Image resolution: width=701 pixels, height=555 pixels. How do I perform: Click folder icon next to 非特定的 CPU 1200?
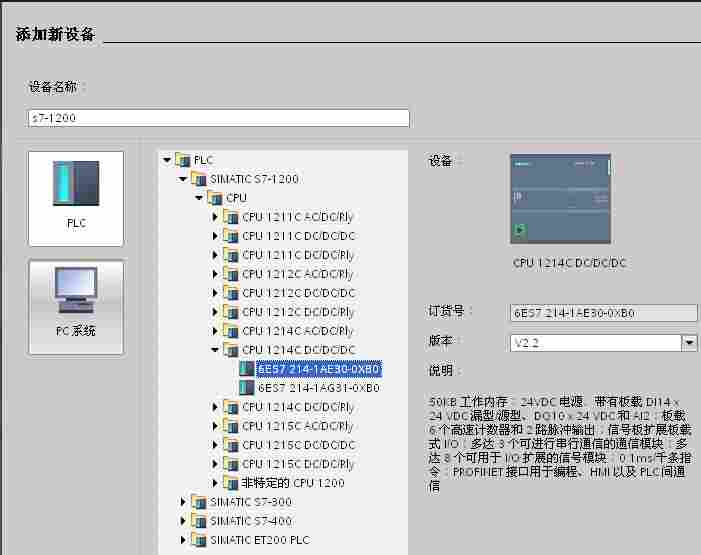(x=230, y=483)
